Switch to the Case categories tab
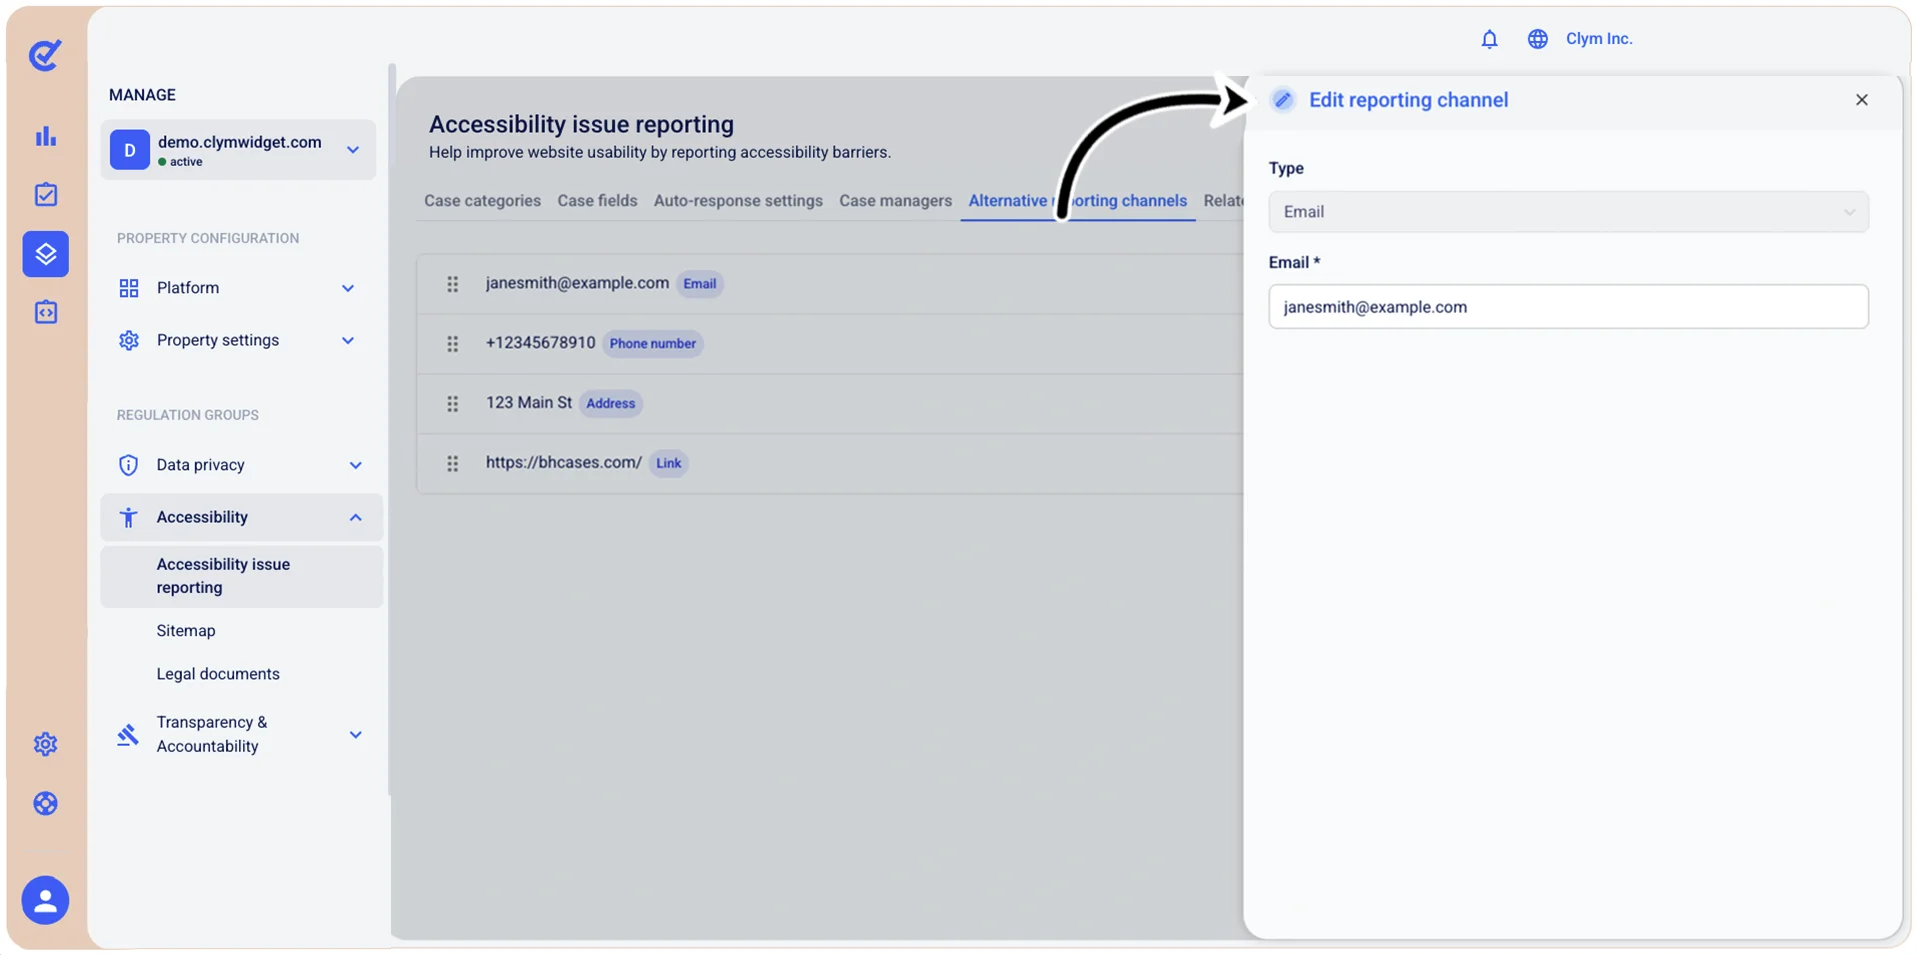The image size is (1917, 955). pyautogui.click(x=482, y=201)
